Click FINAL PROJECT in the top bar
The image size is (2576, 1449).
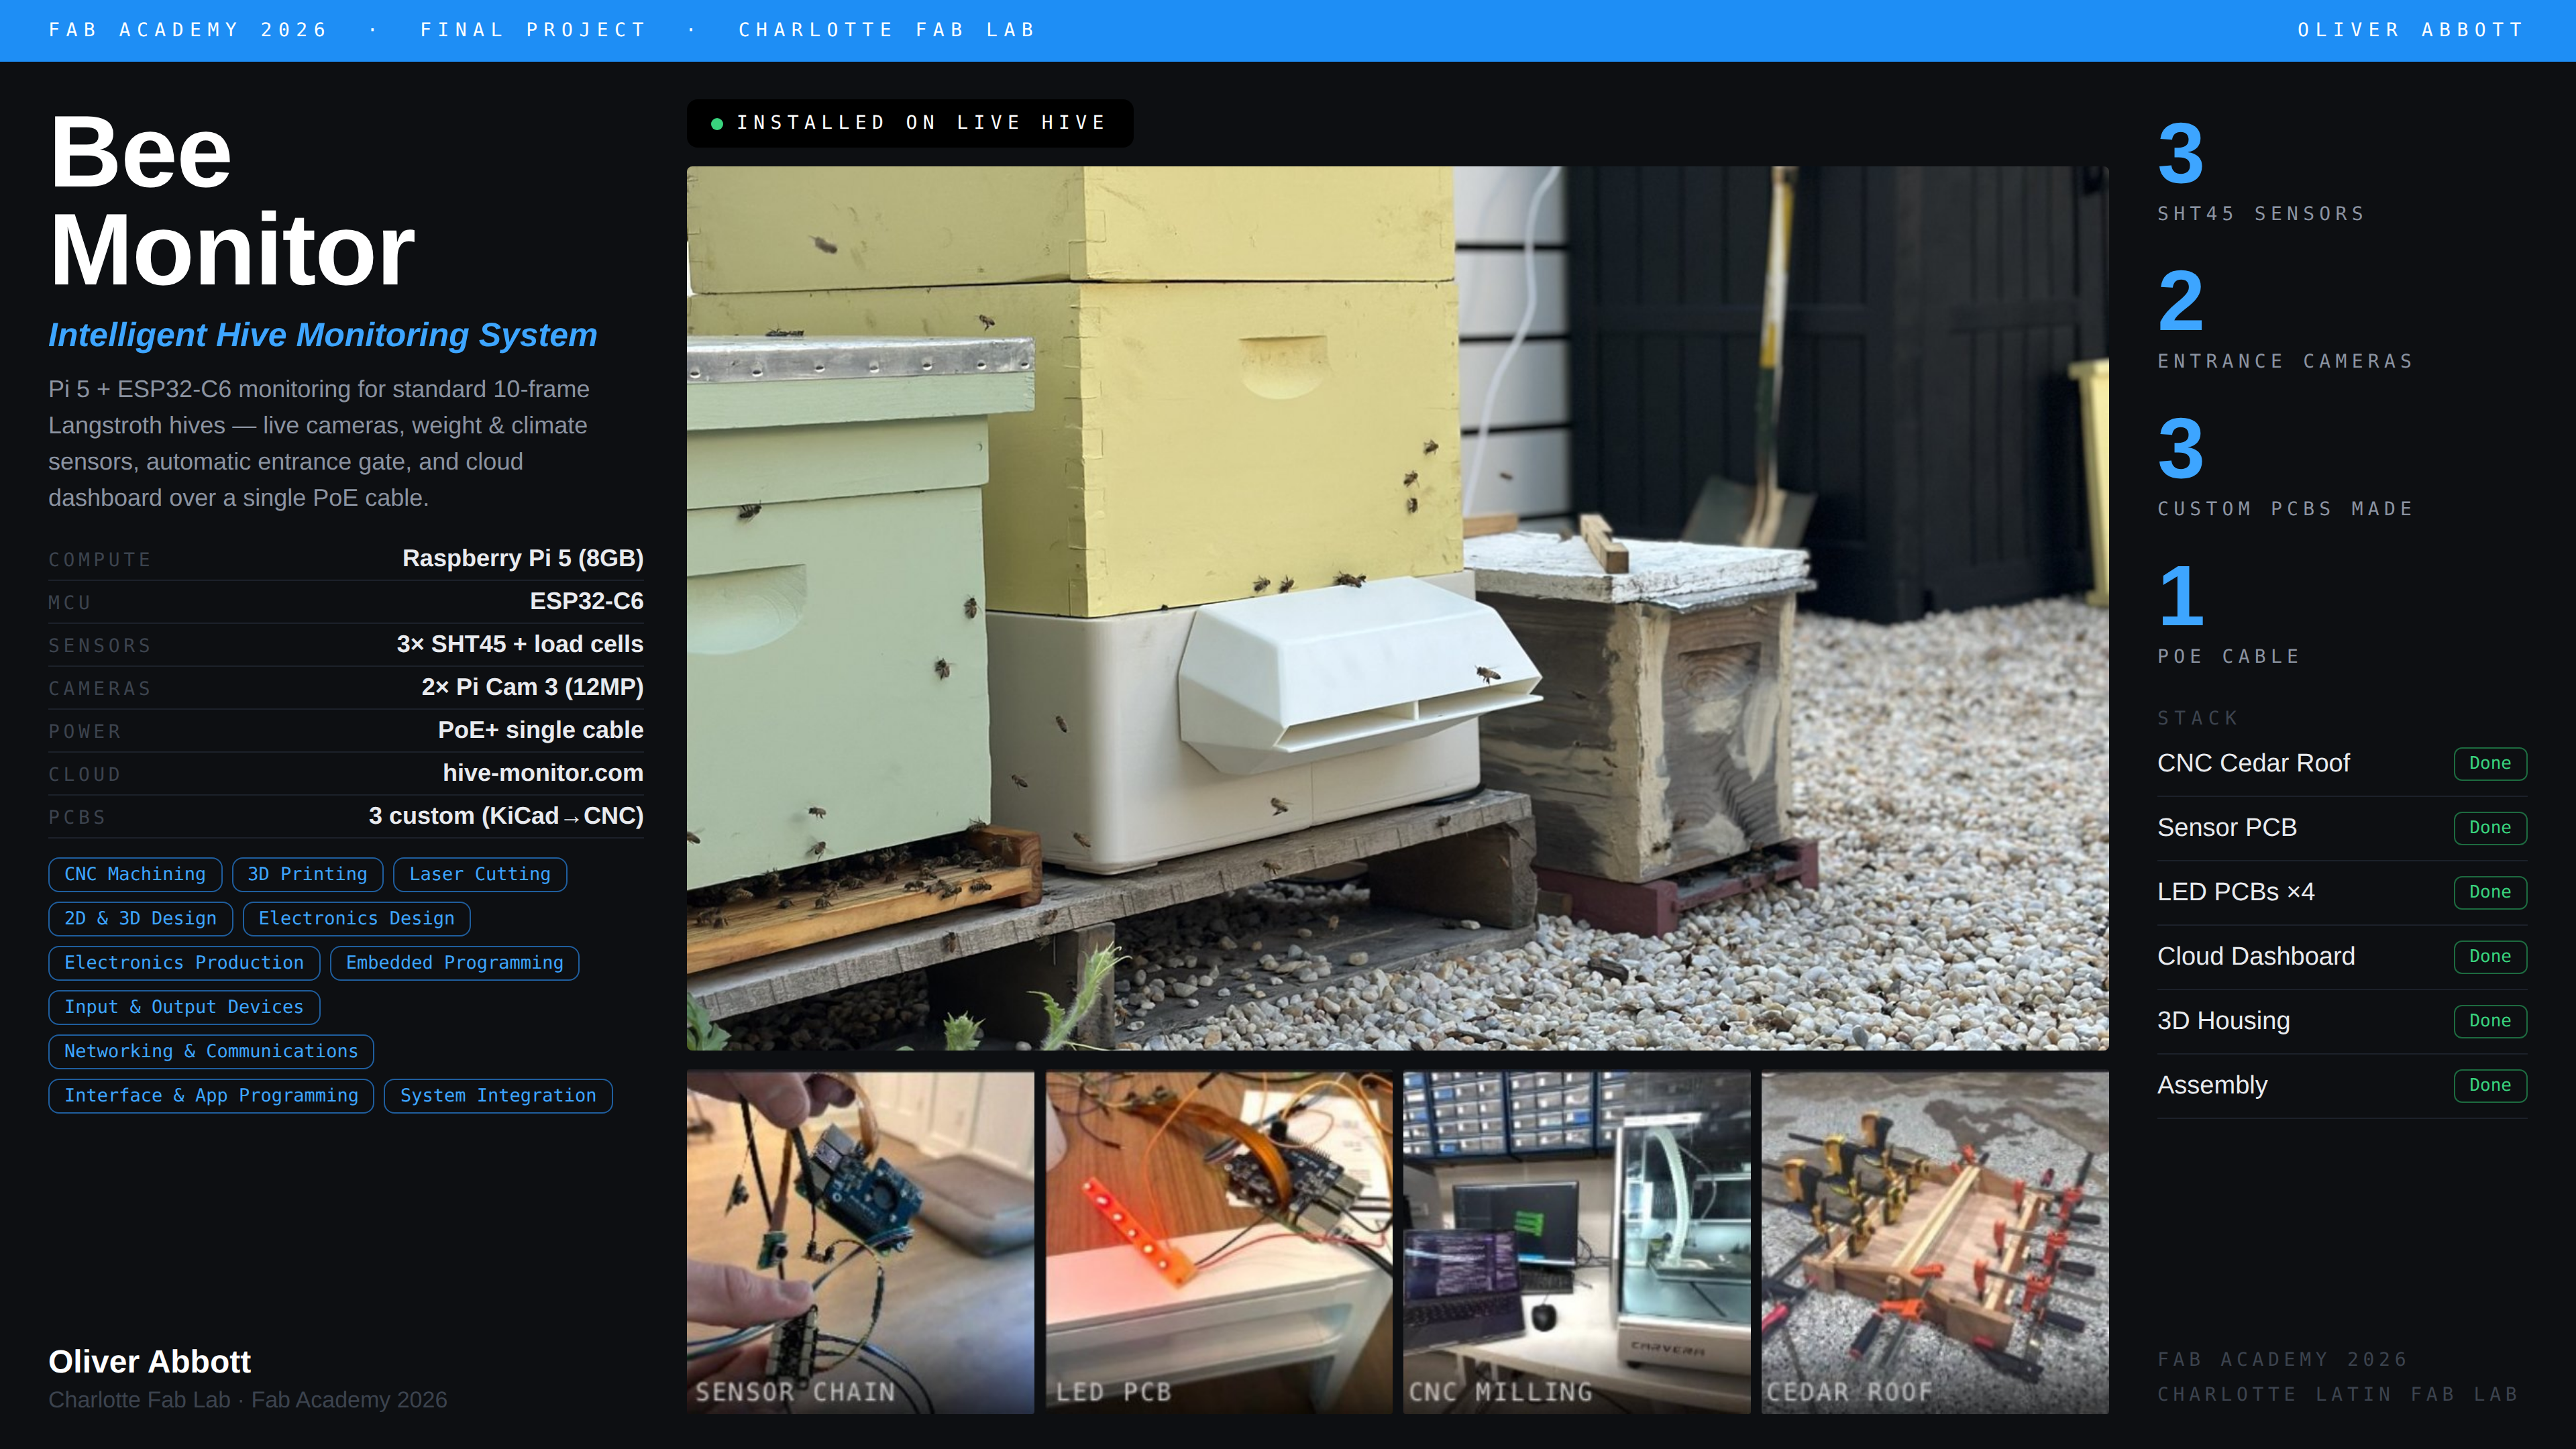click(534, 30)
